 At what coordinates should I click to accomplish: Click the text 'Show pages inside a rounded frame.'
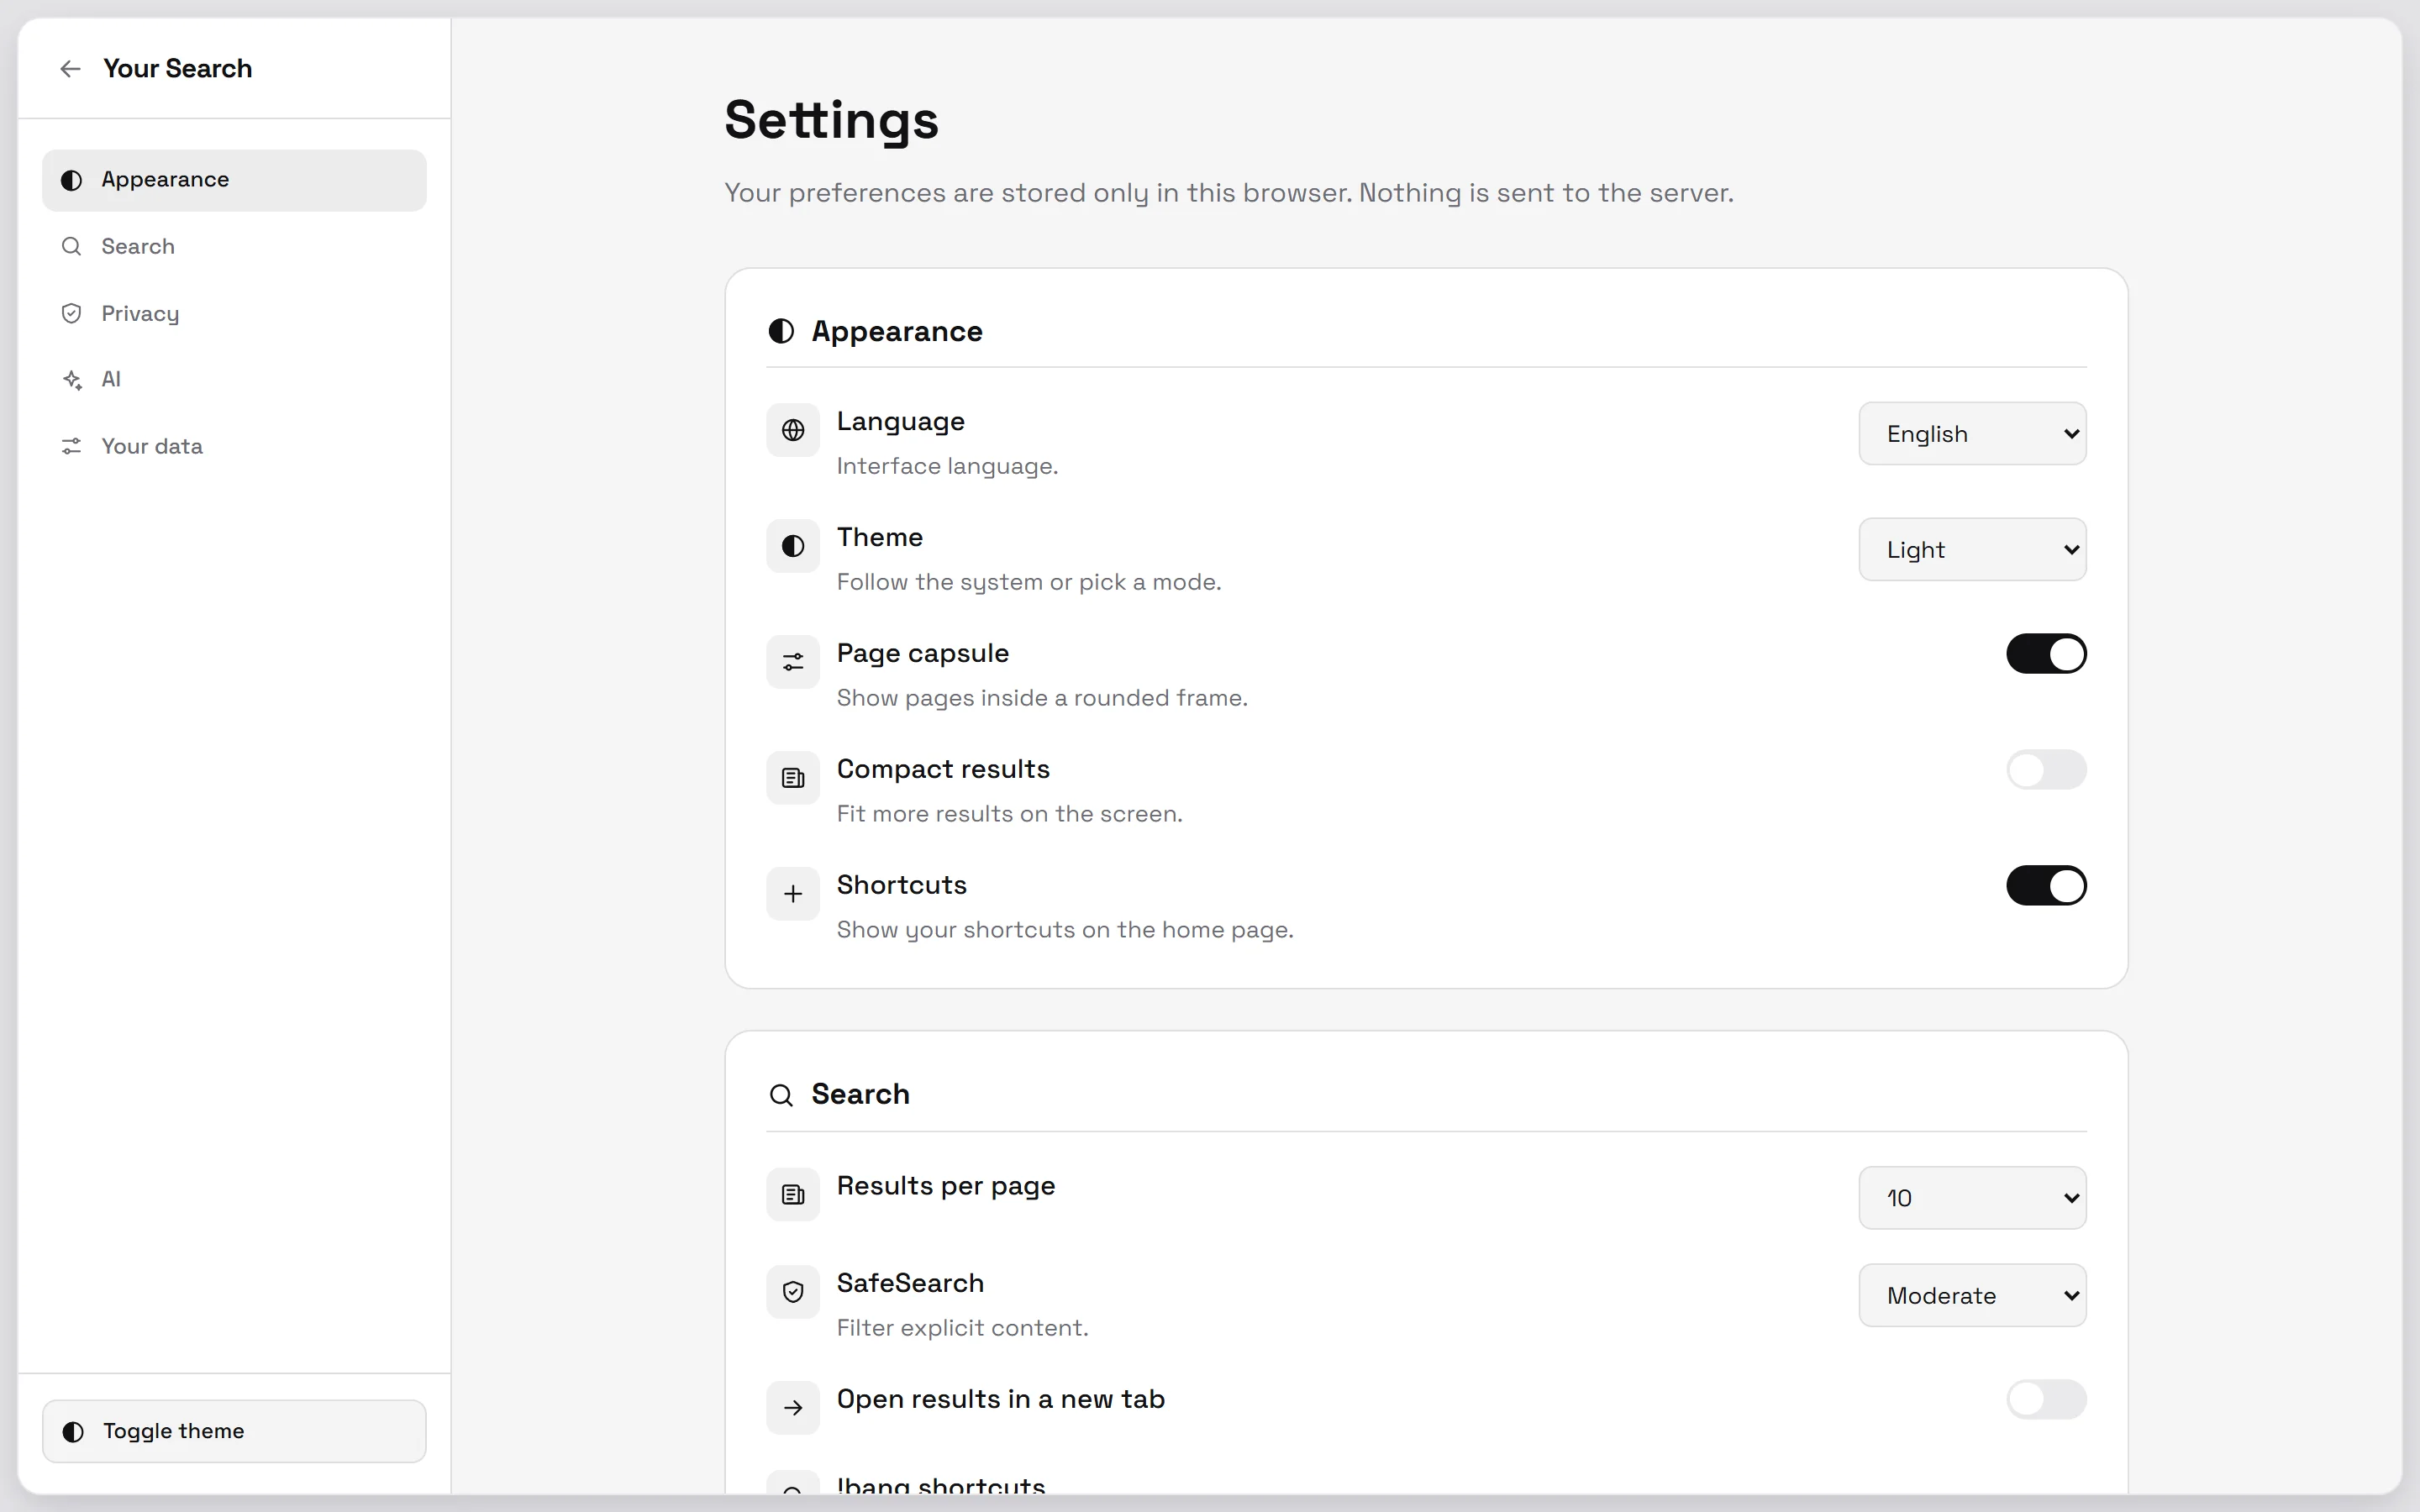1042,698
